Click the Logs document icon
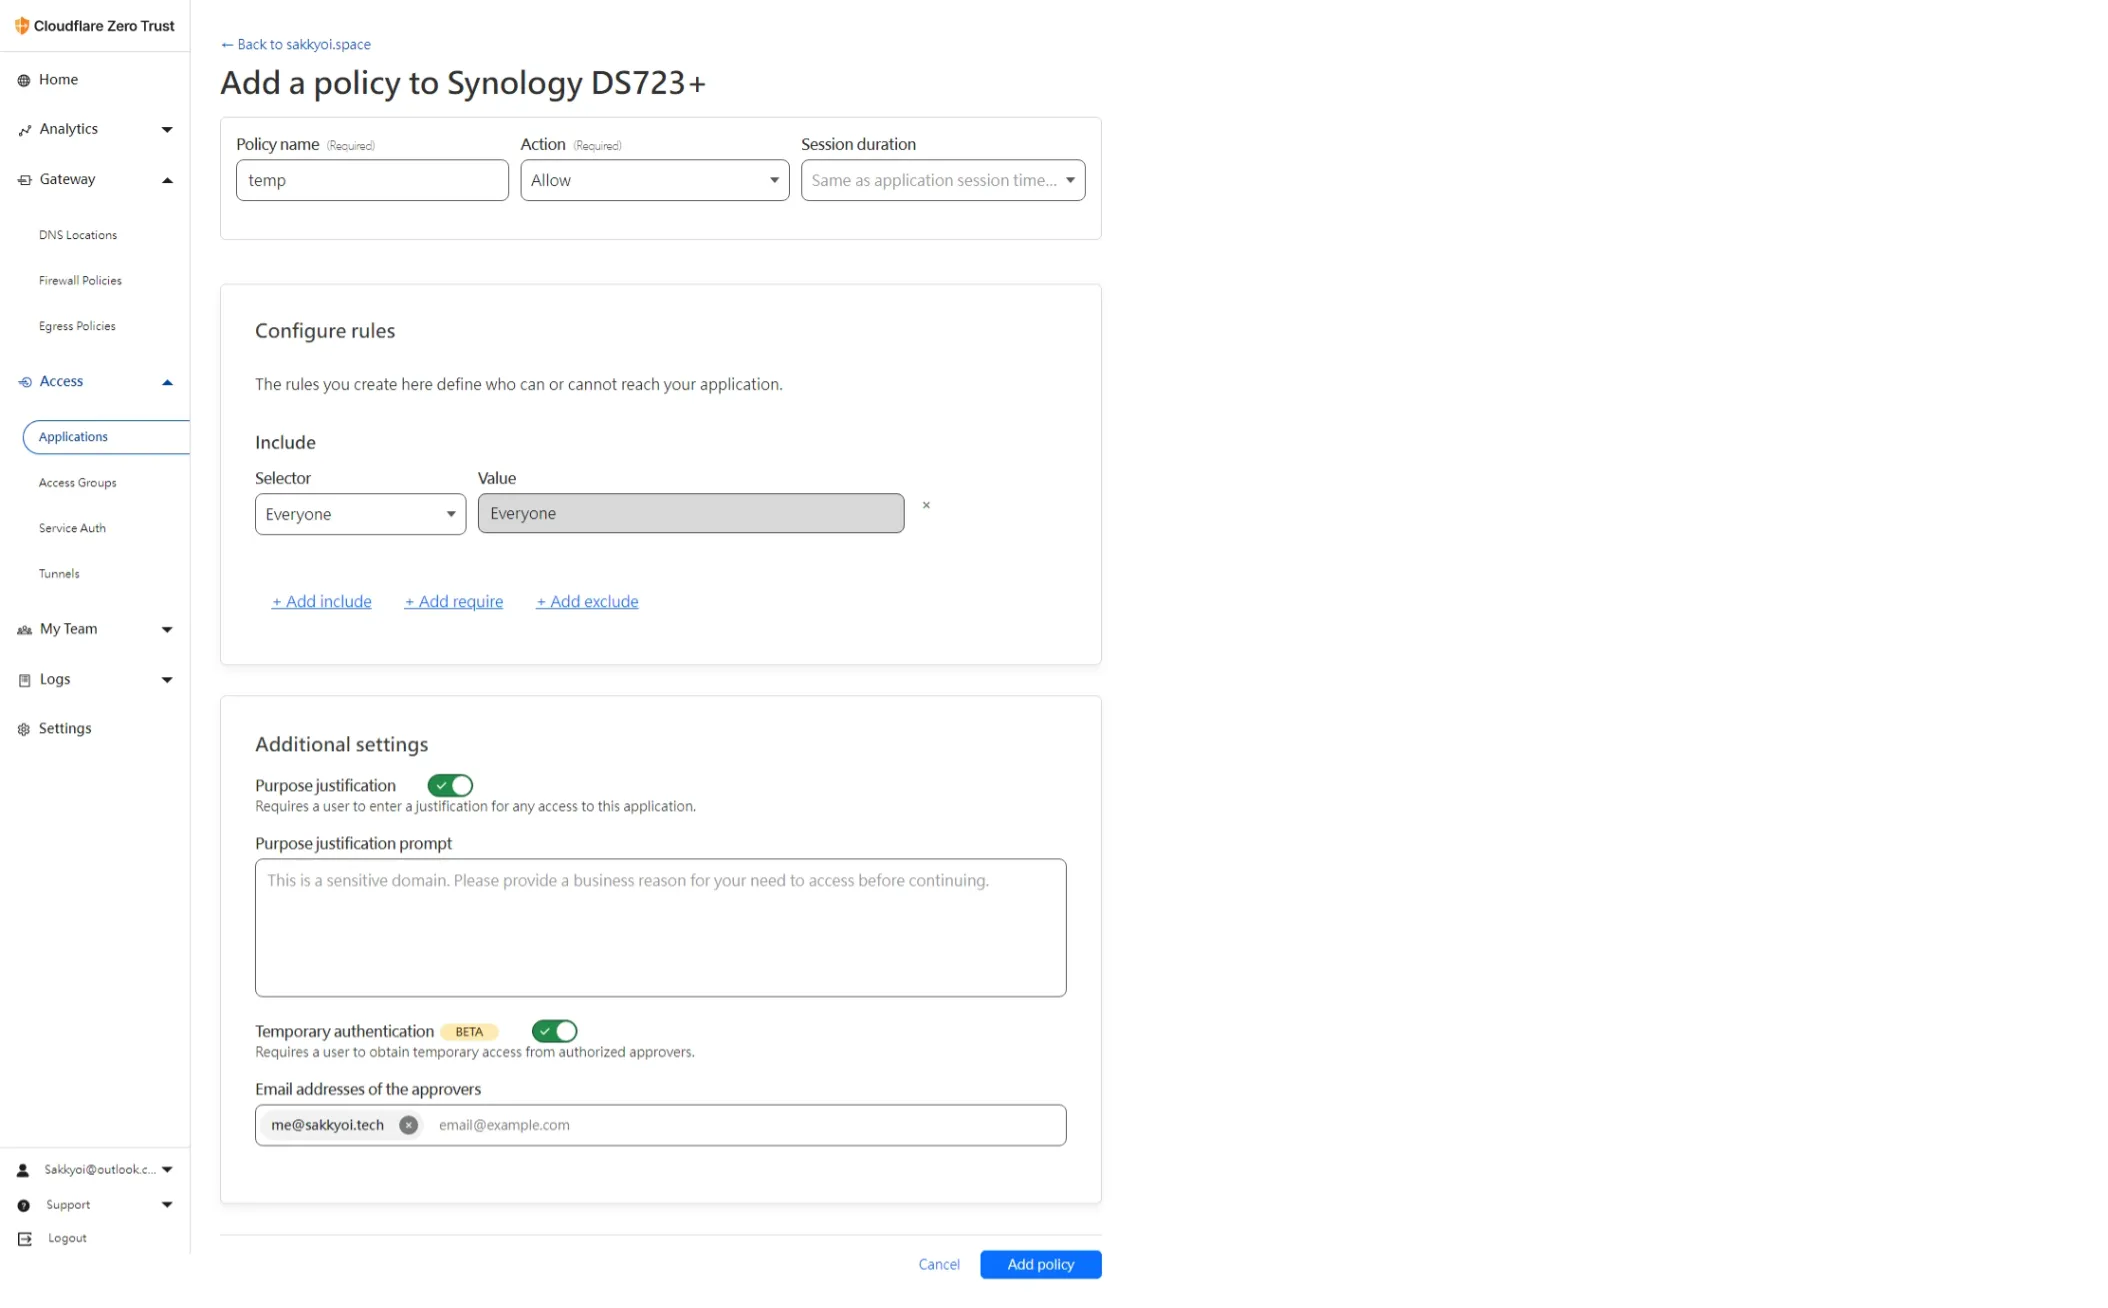The width and height of the screenshot is (2108, 1308). [24, 680]
